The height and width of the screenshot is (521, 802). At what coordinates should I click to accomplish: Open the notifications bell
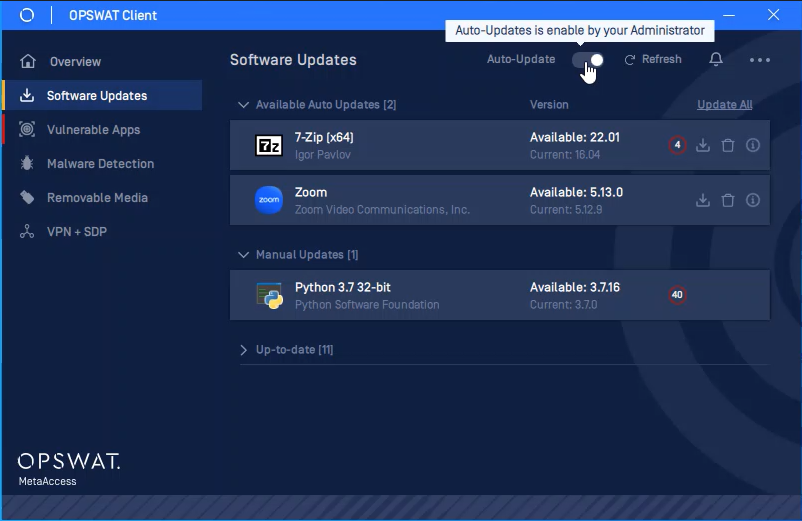click(716, 59)
